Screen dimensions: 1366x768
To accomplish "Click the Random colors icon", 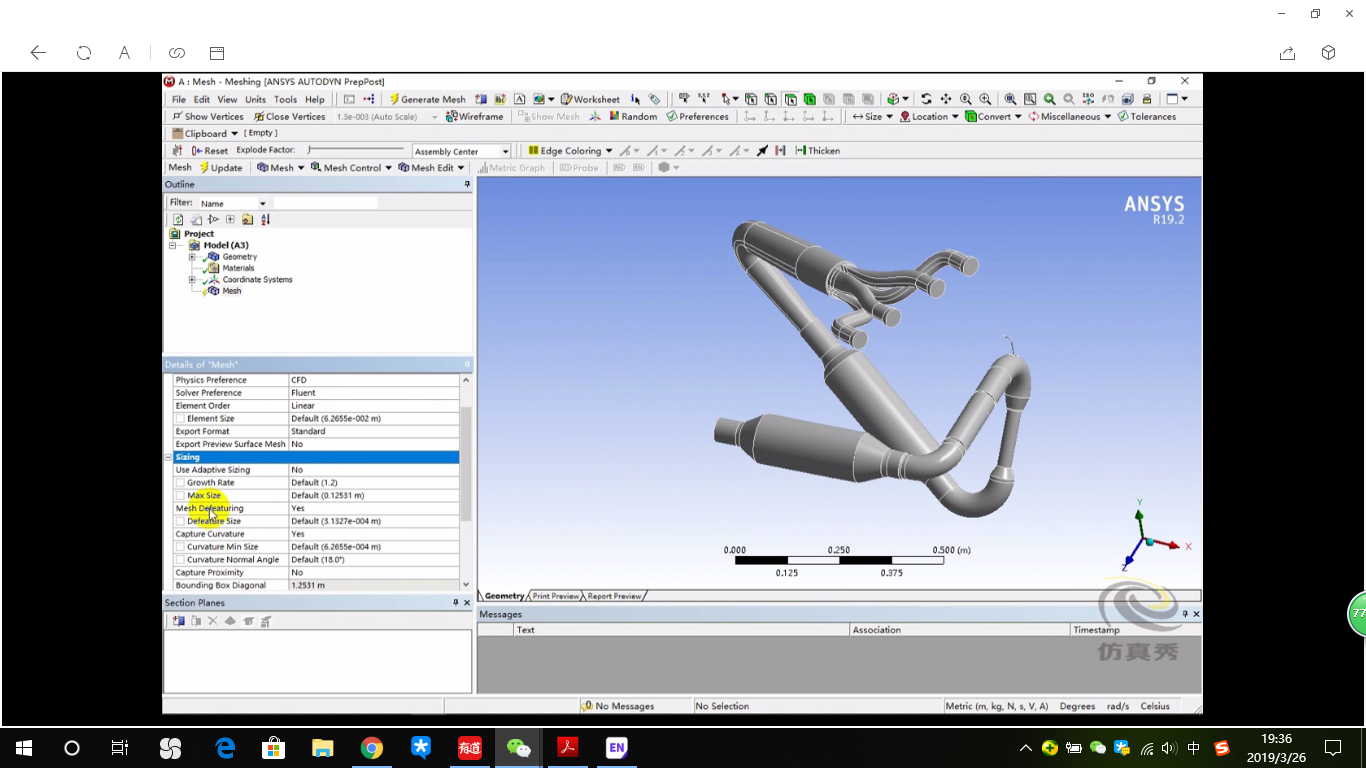I will [x=631, y=117].
